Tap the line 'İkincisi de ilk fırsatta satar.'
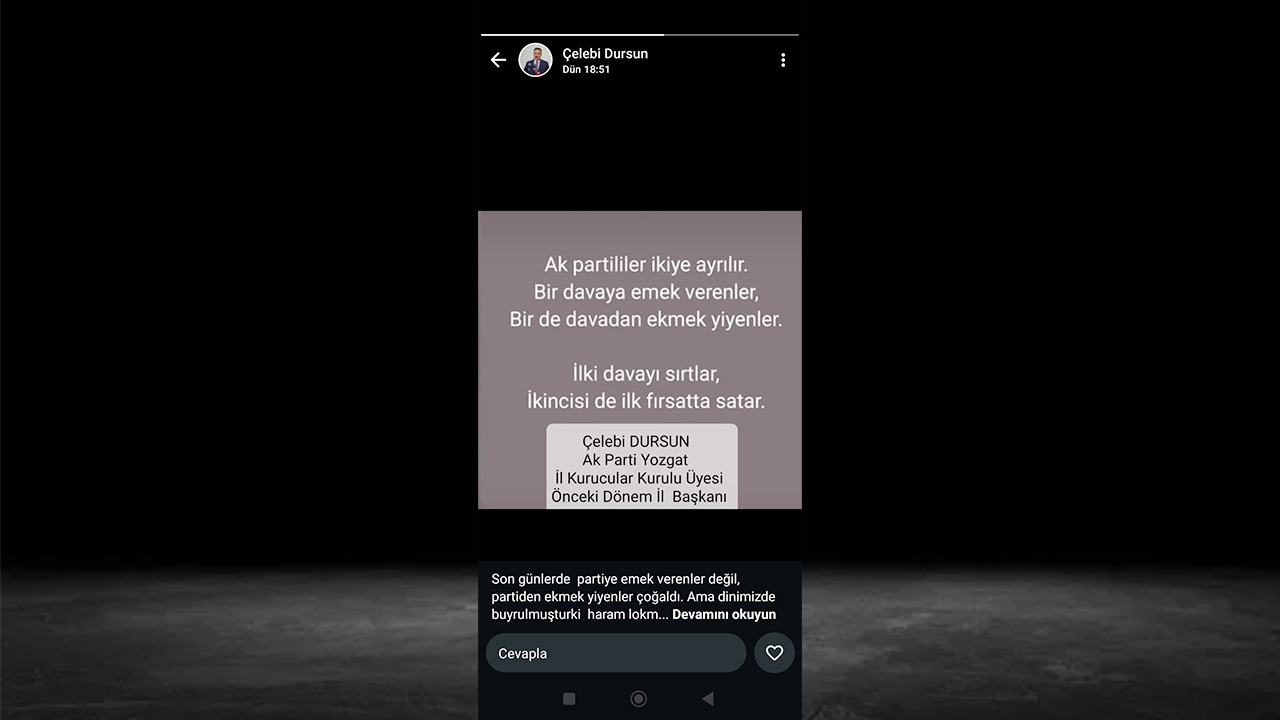This screenshot has height=720, width=1280. tap(645, 401)
